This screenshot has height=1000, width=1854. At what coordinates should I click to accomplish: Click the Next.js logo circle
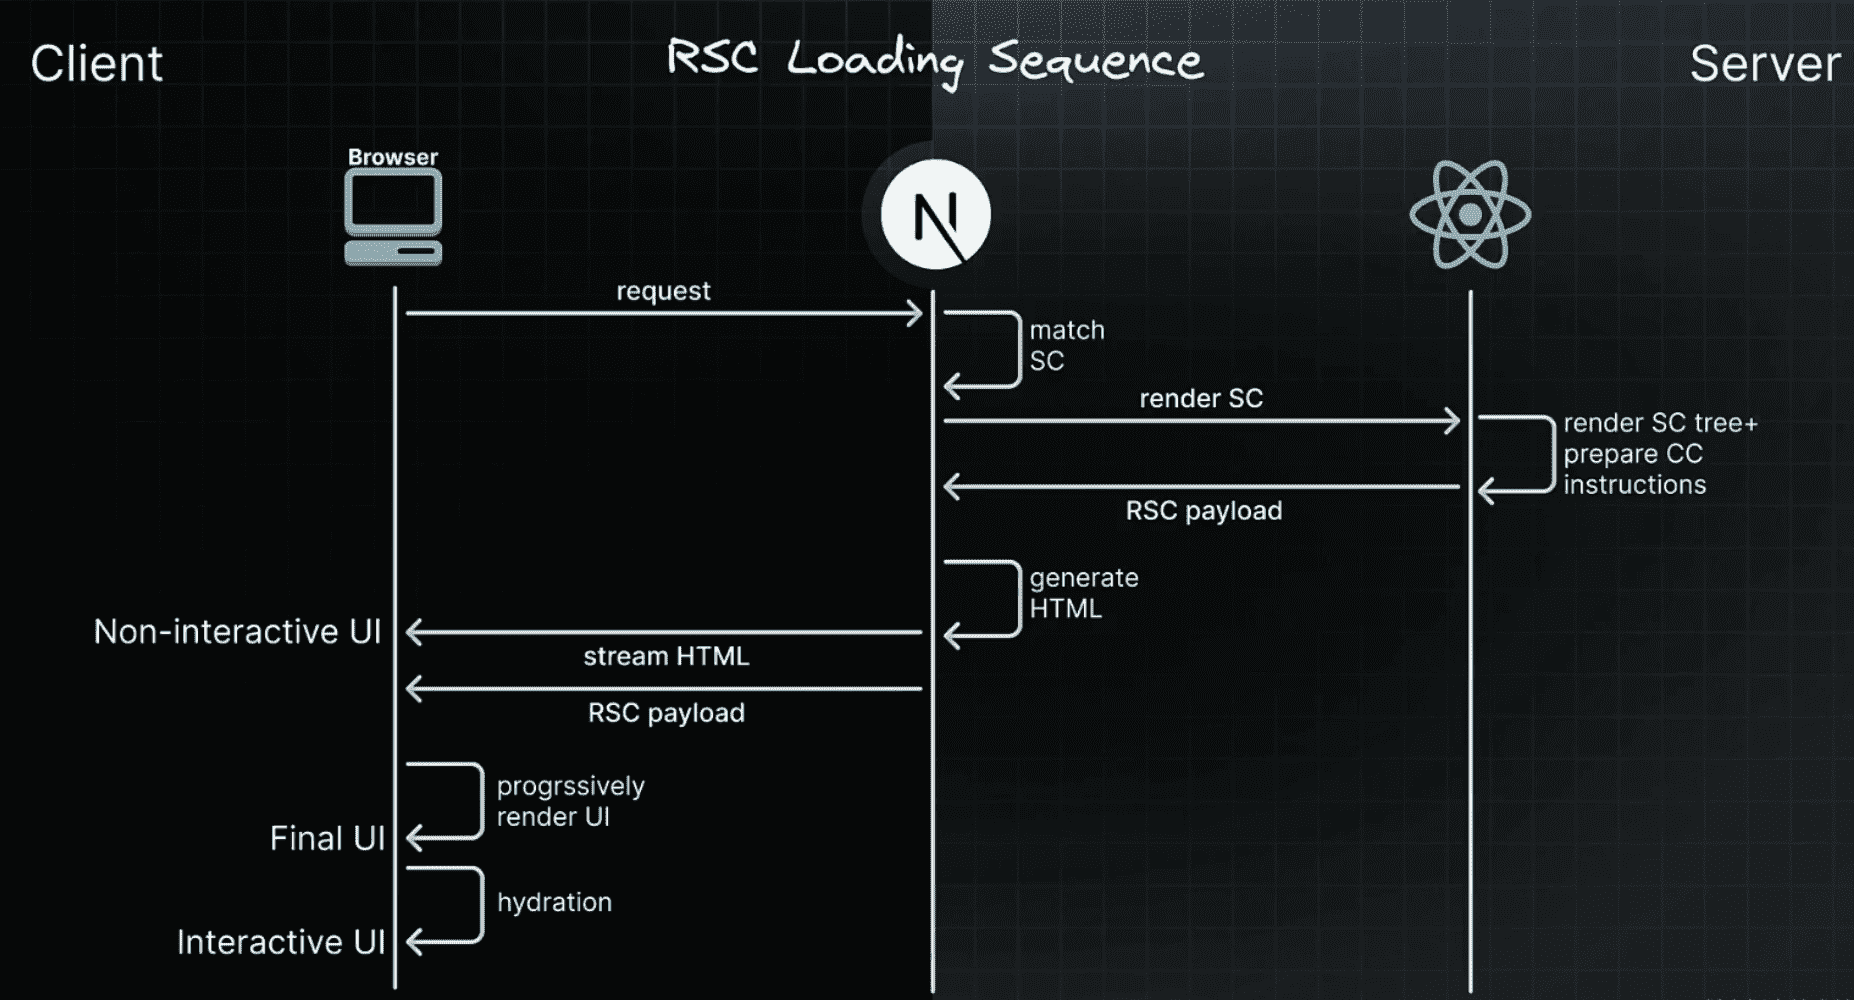[x=935, y=215]
